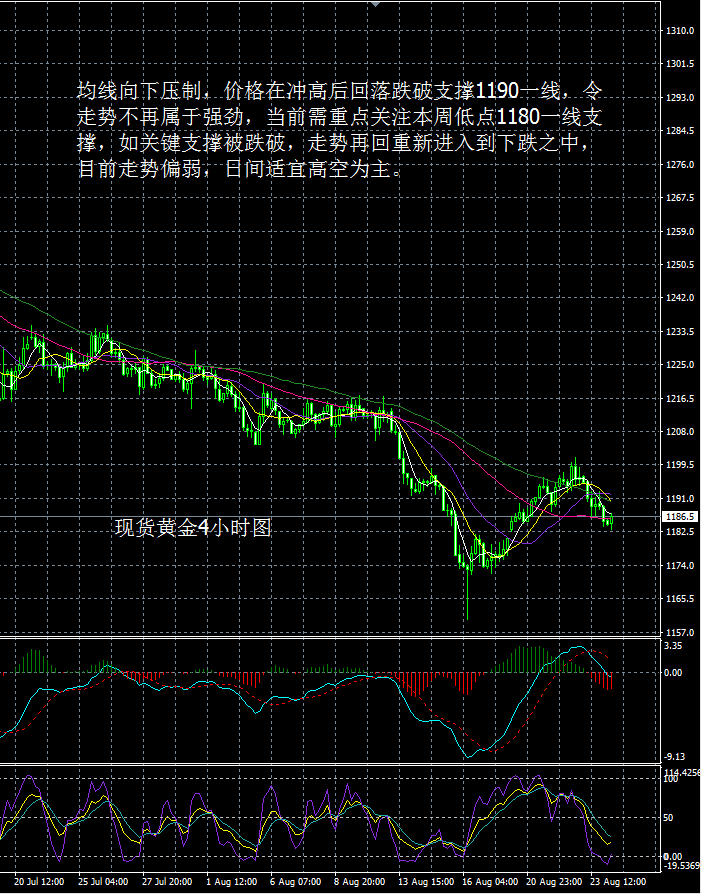702x895 pixels.
Task: Click the analysis text line starting 撑，如关键支撑
Action: 334,143
